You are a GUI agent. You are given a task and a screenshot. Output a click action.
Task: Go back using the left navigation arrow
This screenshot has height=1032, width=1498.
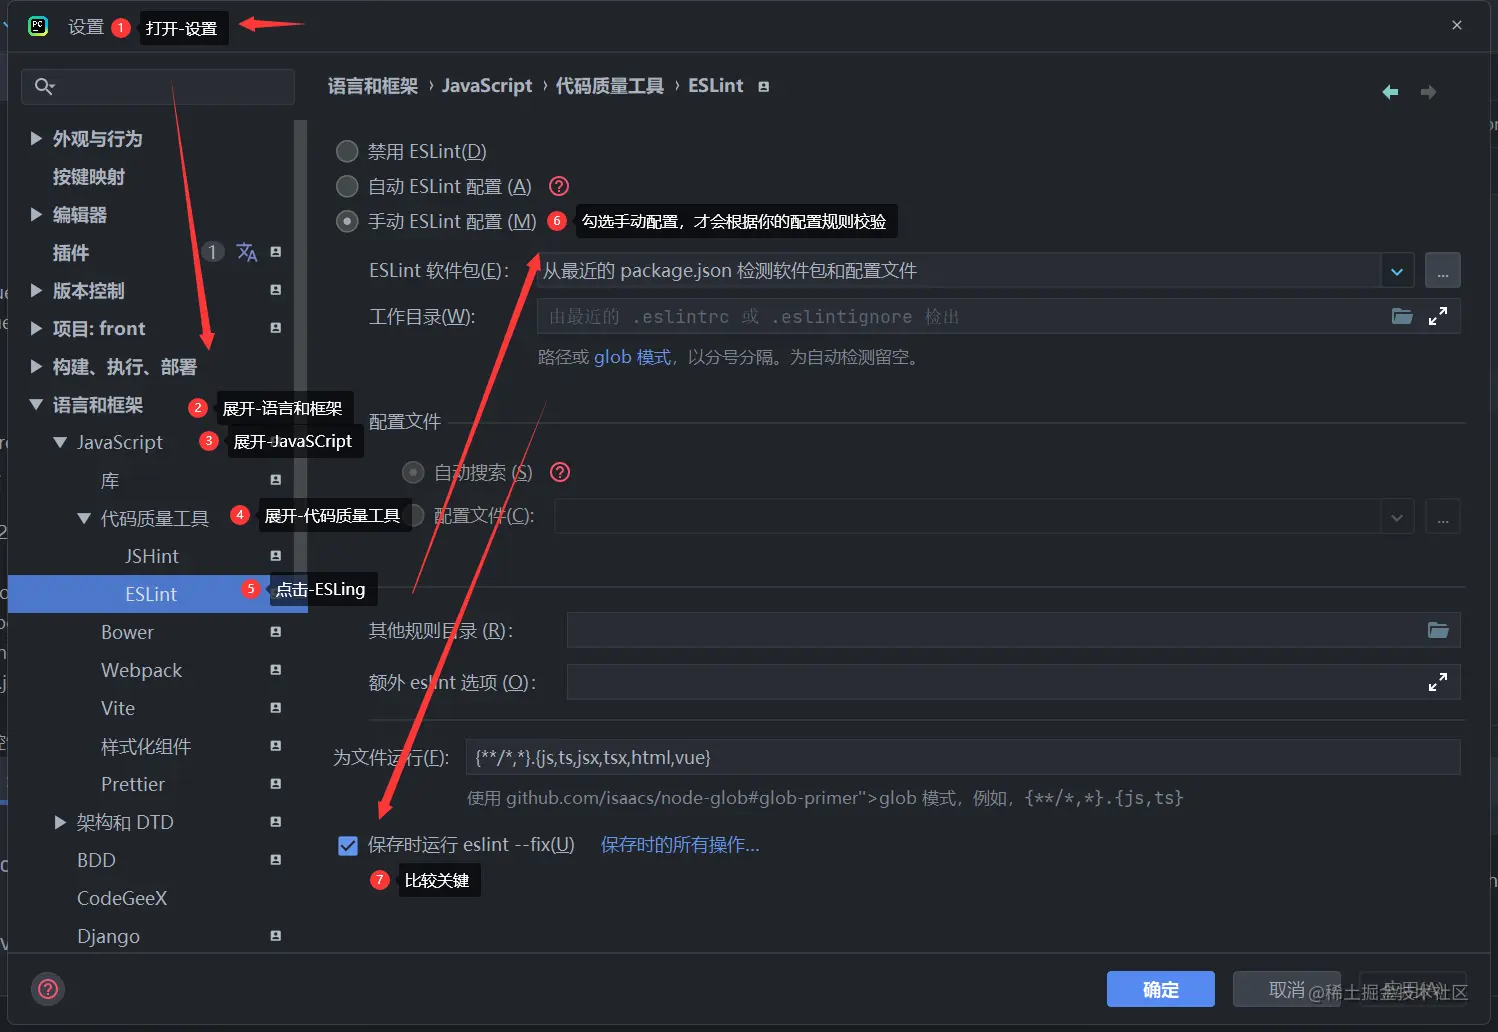pos(1390,92)
